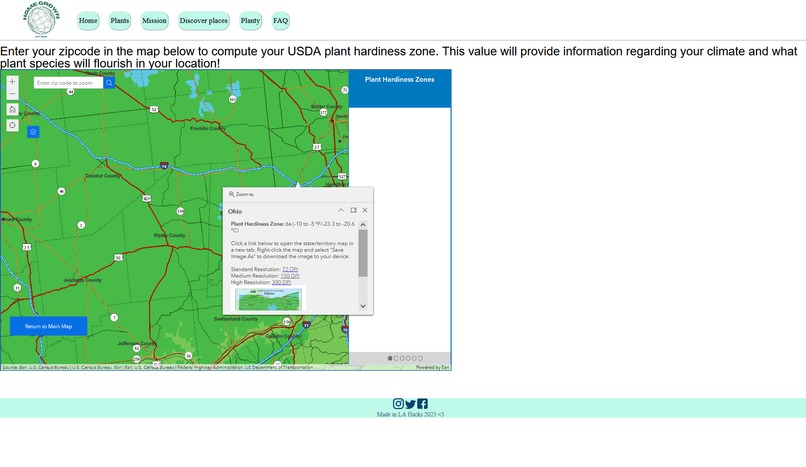
Task: Open the Plants page
Action: (120, 21)
